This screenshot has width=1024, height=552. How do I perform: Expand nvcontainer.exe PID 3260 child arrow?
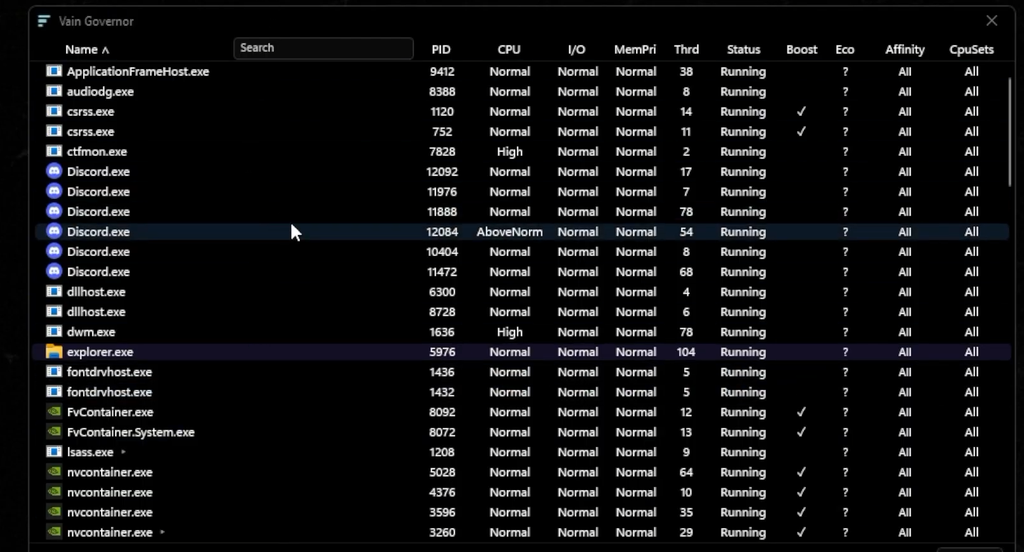click(x=162, y=532)
